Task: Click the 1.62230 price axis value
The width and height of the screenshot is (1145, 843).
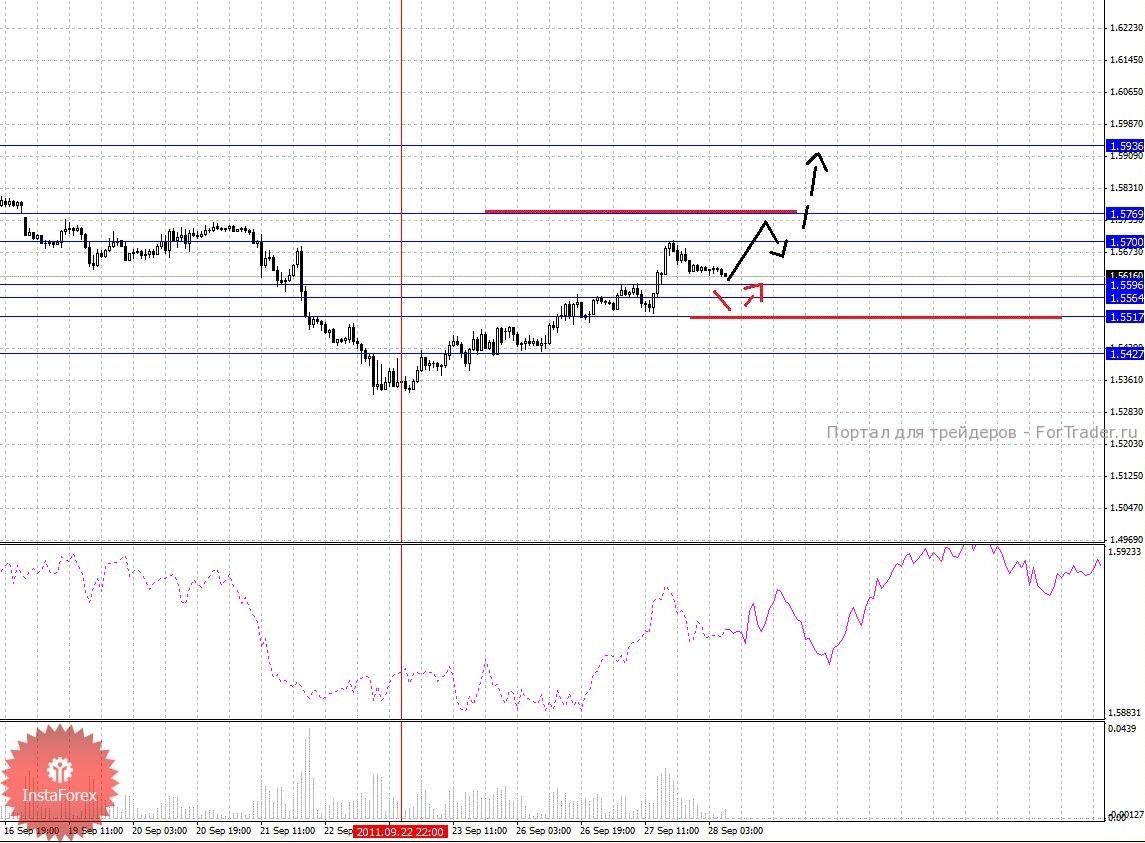Action: (x=1126, y=28)
